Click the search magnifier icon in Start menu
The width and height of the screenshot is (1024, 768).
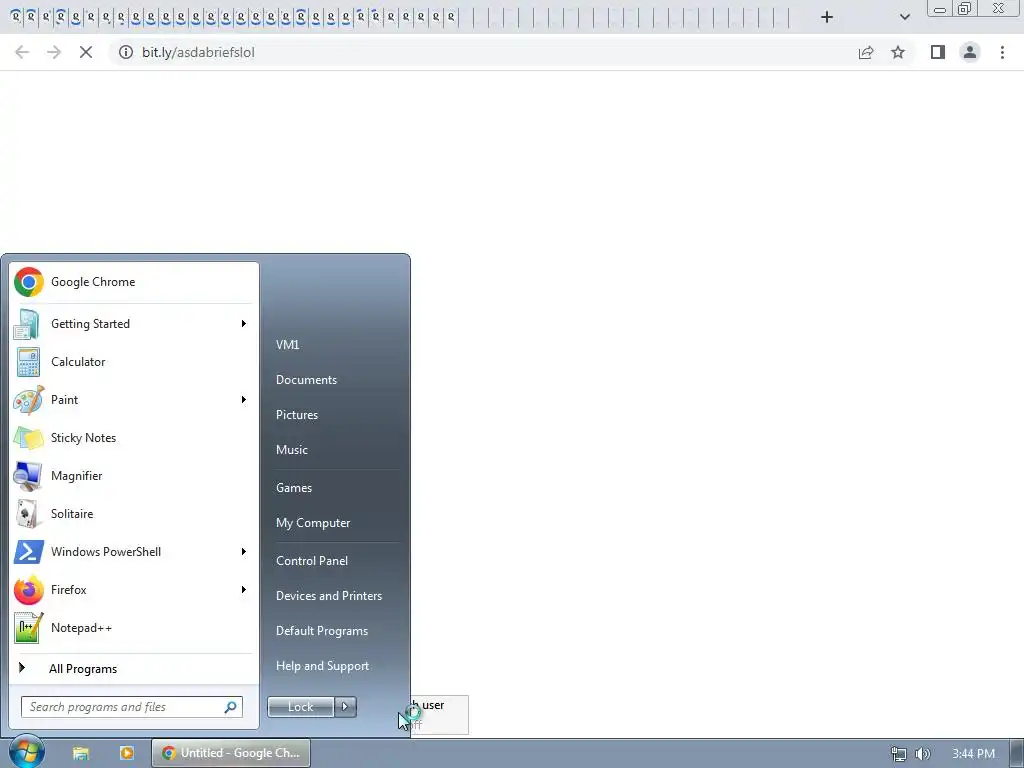click(x=231, y=707)
